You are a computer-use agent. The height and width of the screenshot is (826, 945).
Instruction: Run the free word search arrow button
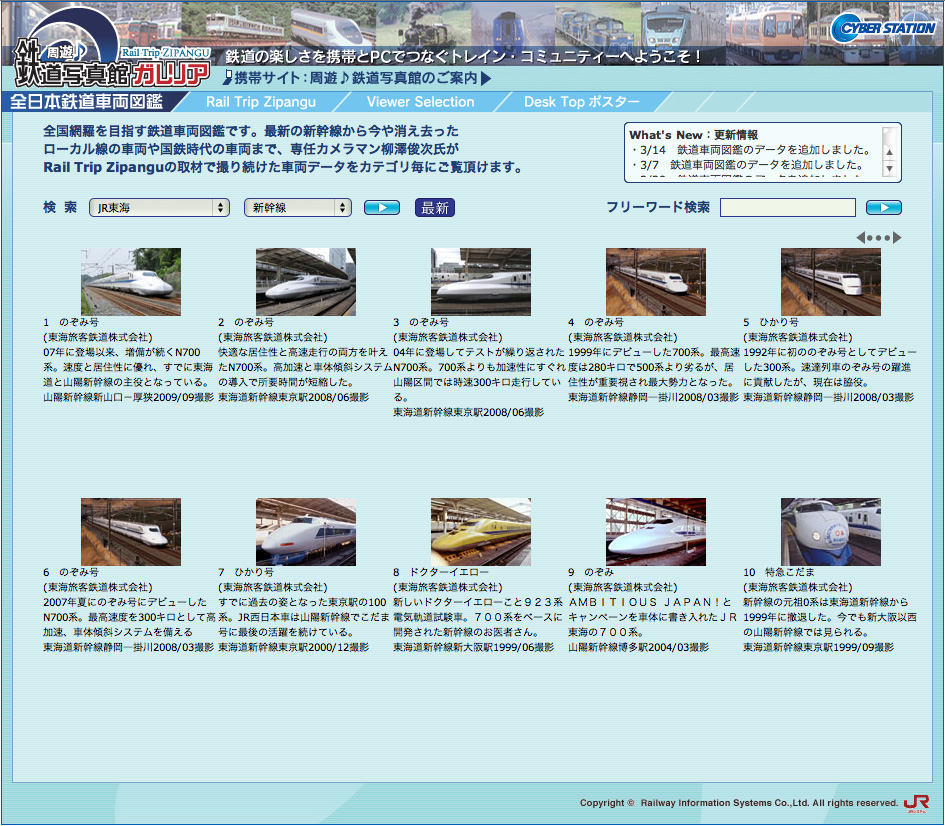884,208
